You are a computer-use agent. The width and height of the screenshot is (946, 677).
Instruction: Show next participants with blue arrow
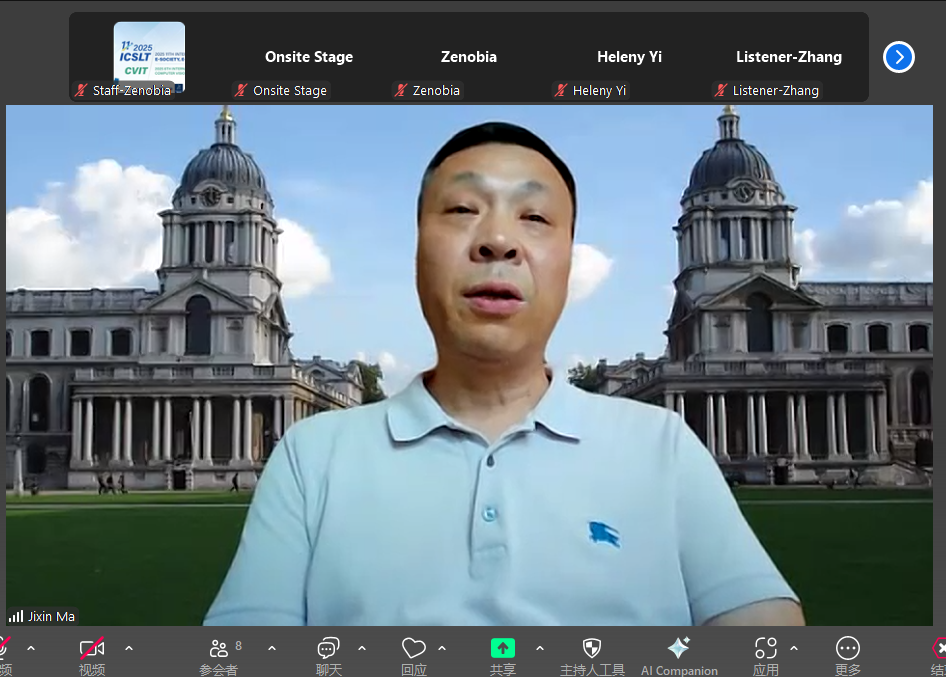coord(899,57)
